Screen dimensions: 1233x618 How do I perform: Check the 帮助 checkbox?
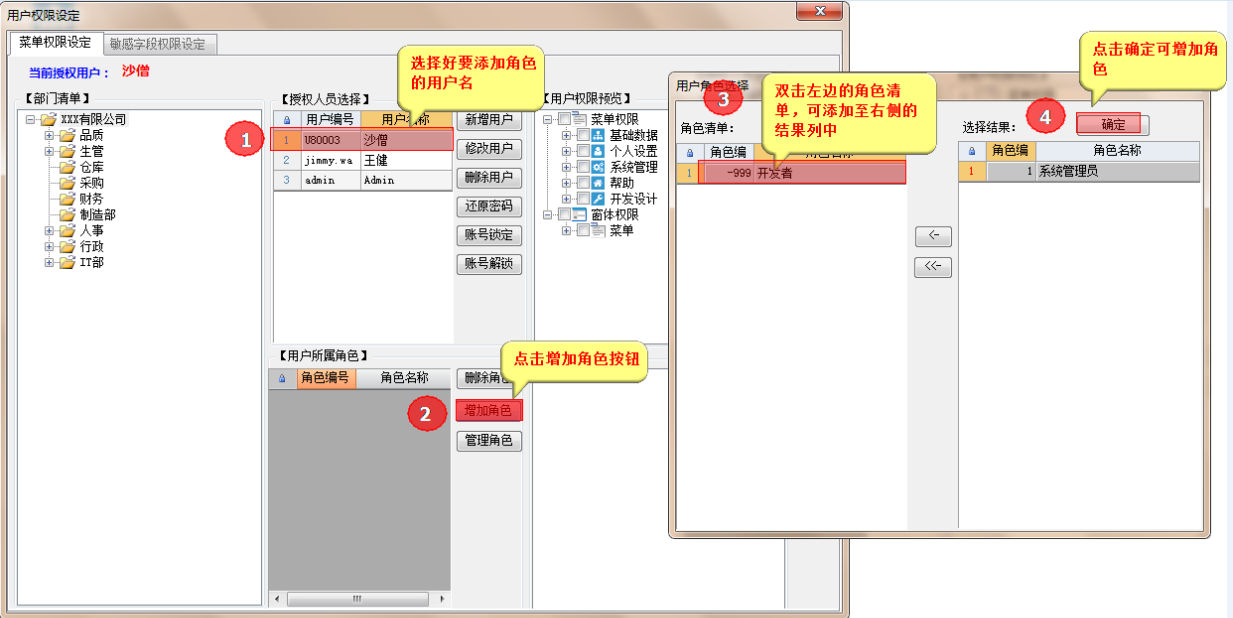coord(584,183)
